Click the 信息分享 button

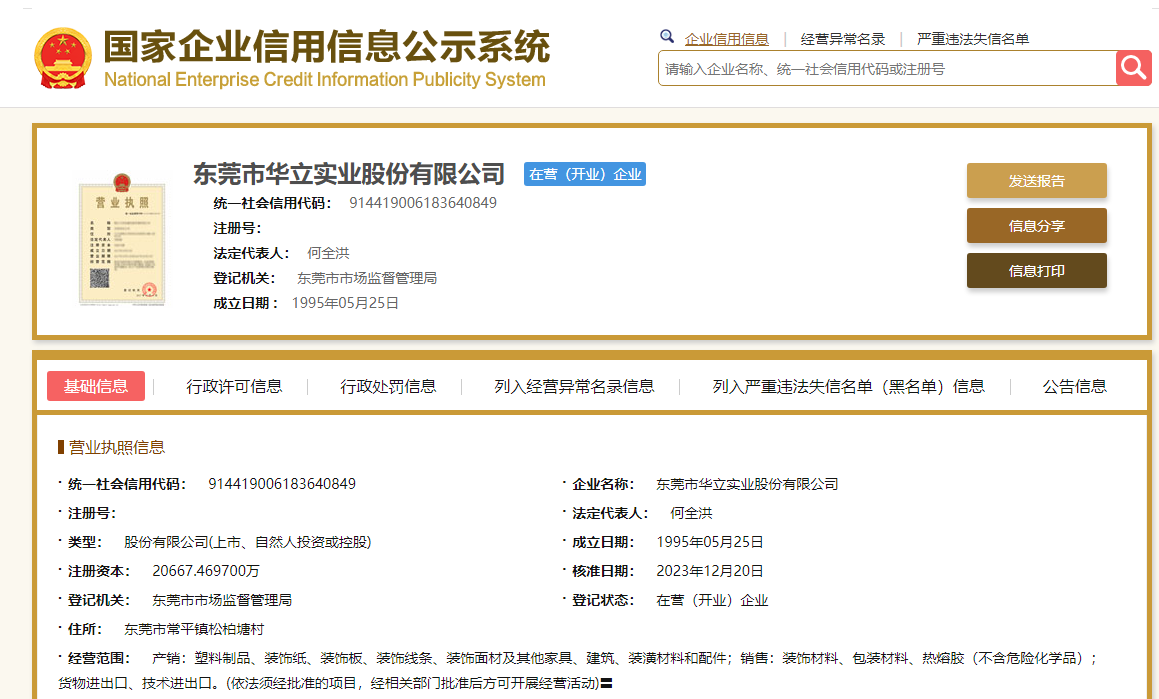click(x=1036, y=226)
